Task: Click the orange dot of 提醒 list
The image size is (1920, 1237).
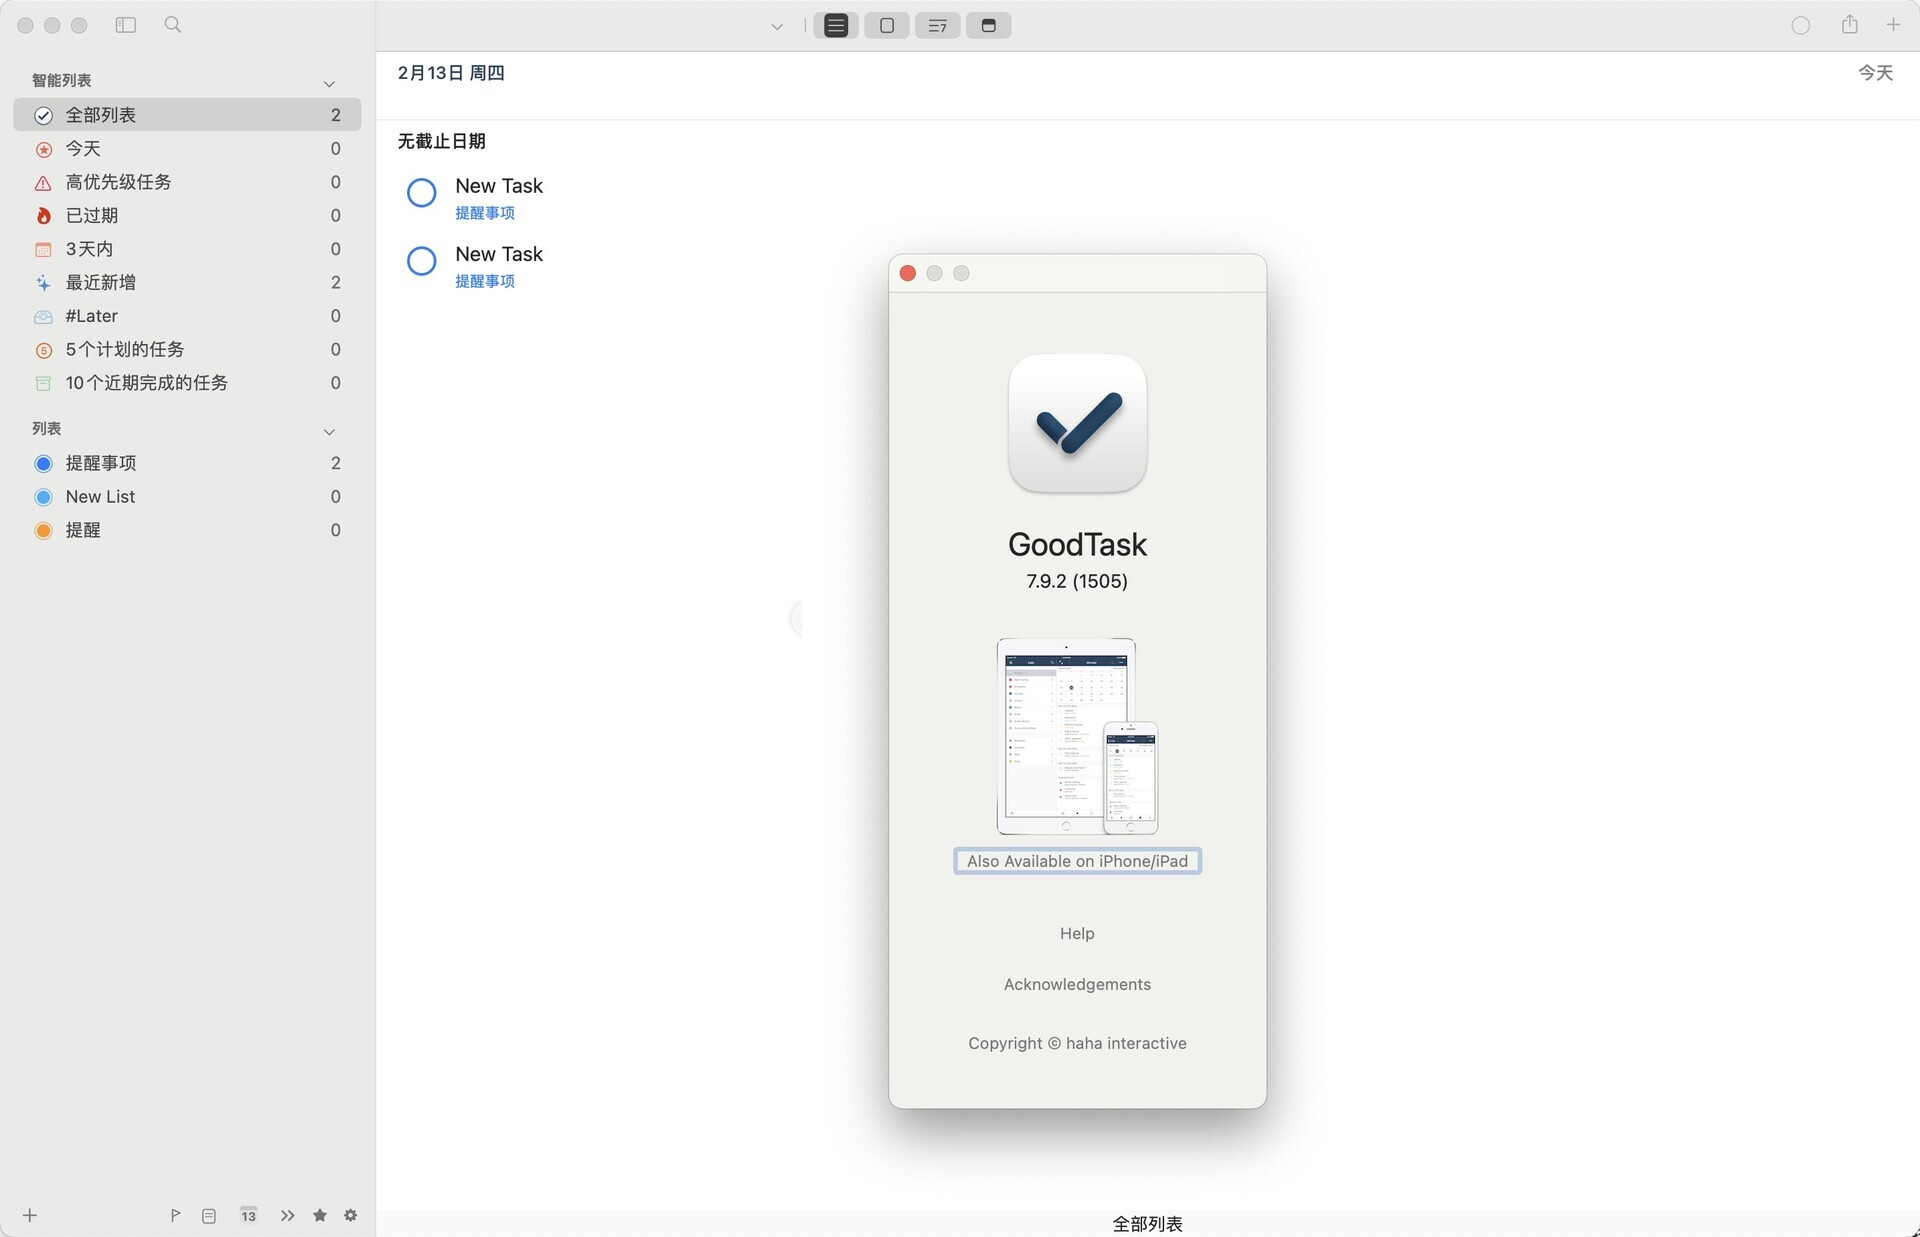Action: pos(43,530)
